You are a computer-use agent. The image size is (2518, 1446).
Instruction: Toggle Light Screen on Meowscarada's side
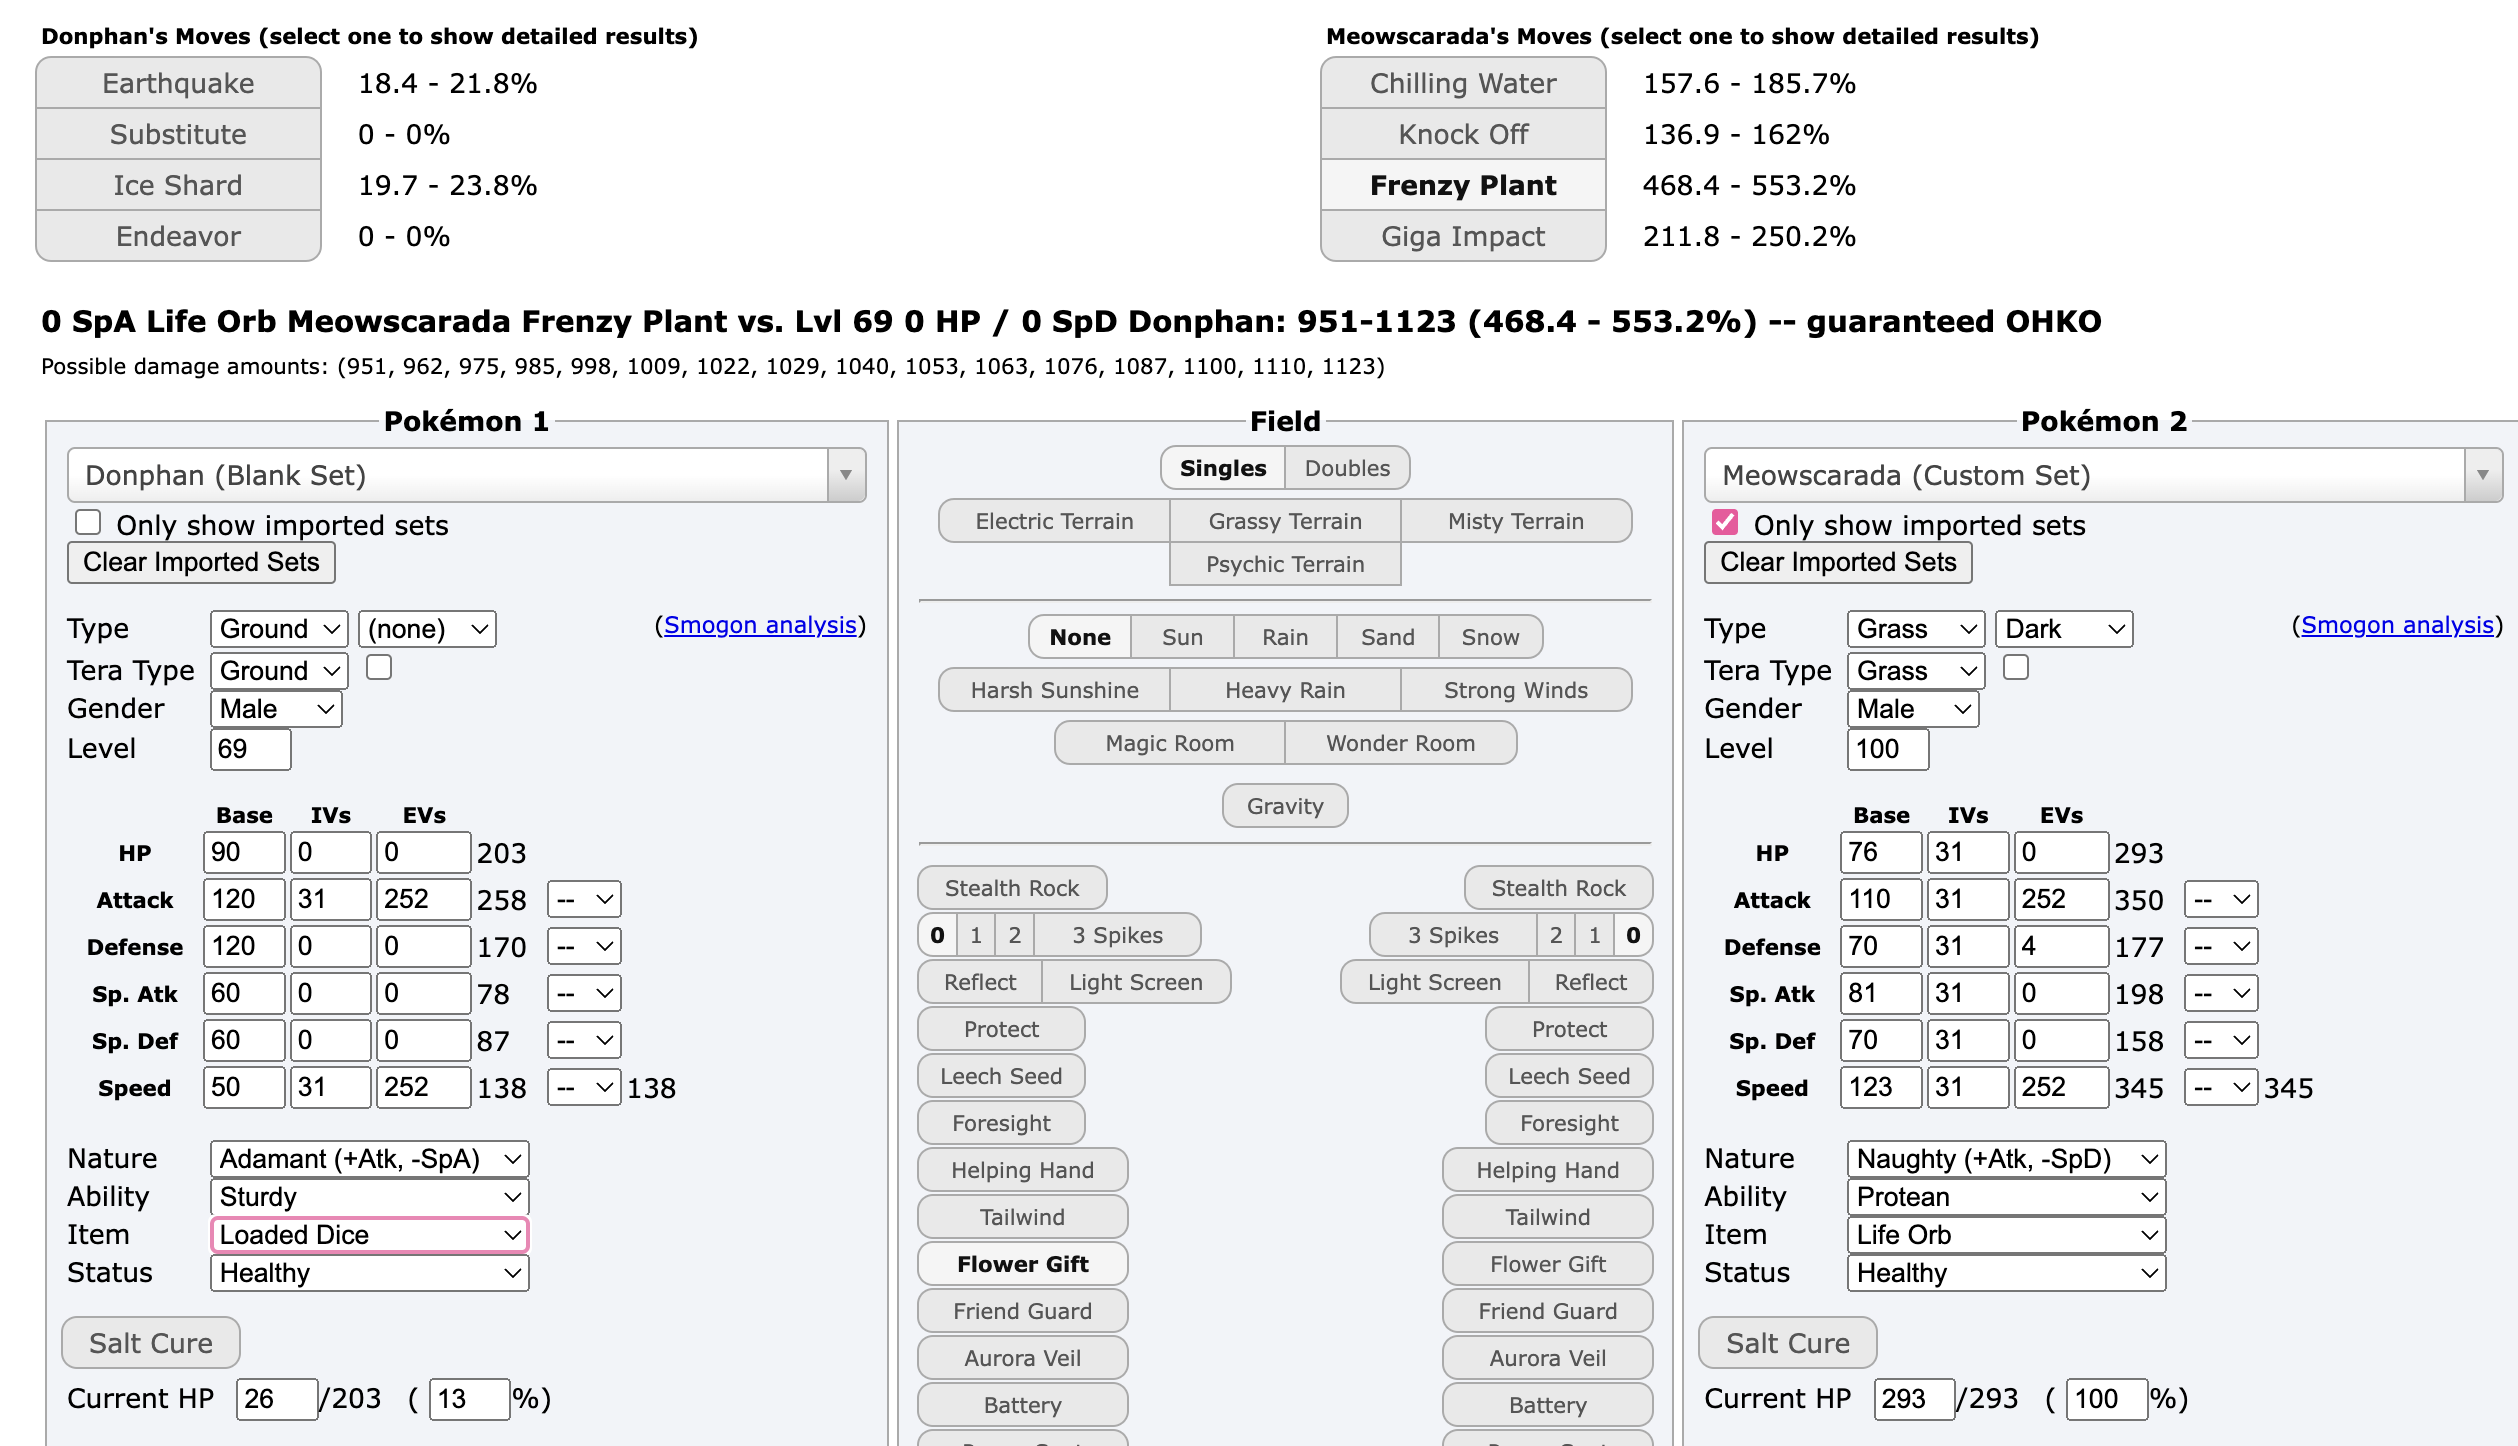pyautogui.click(x=1434, y=982)
